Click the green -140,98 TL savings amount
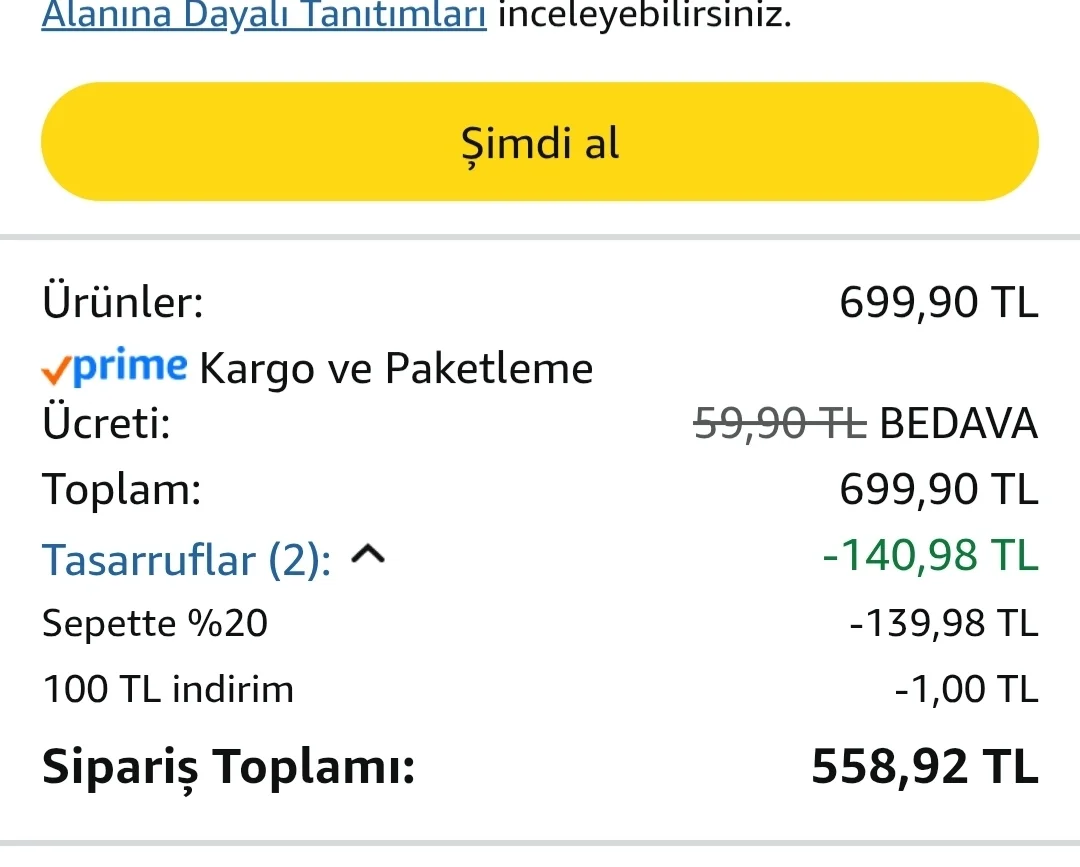Viewport: 1080px width, 867px height. click(x=930, y=556)
